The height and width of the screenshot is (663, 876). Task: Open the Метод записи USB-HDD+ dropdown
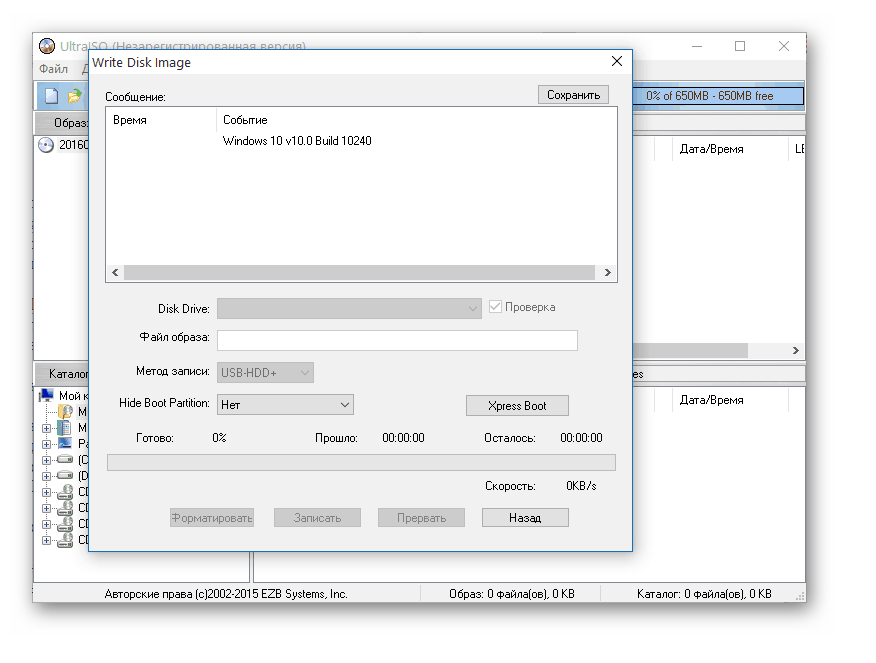265,373
